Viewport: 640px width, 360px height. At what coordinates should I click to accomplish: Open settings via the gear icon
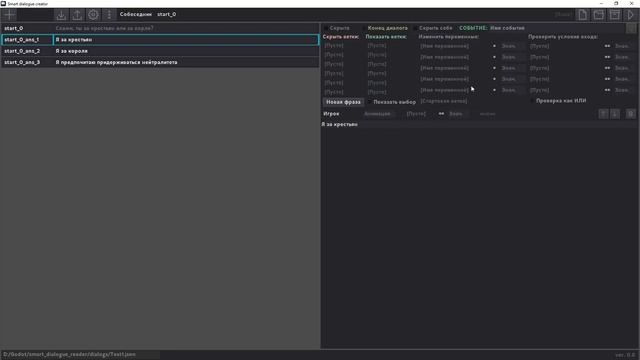[x=93, y=15]
